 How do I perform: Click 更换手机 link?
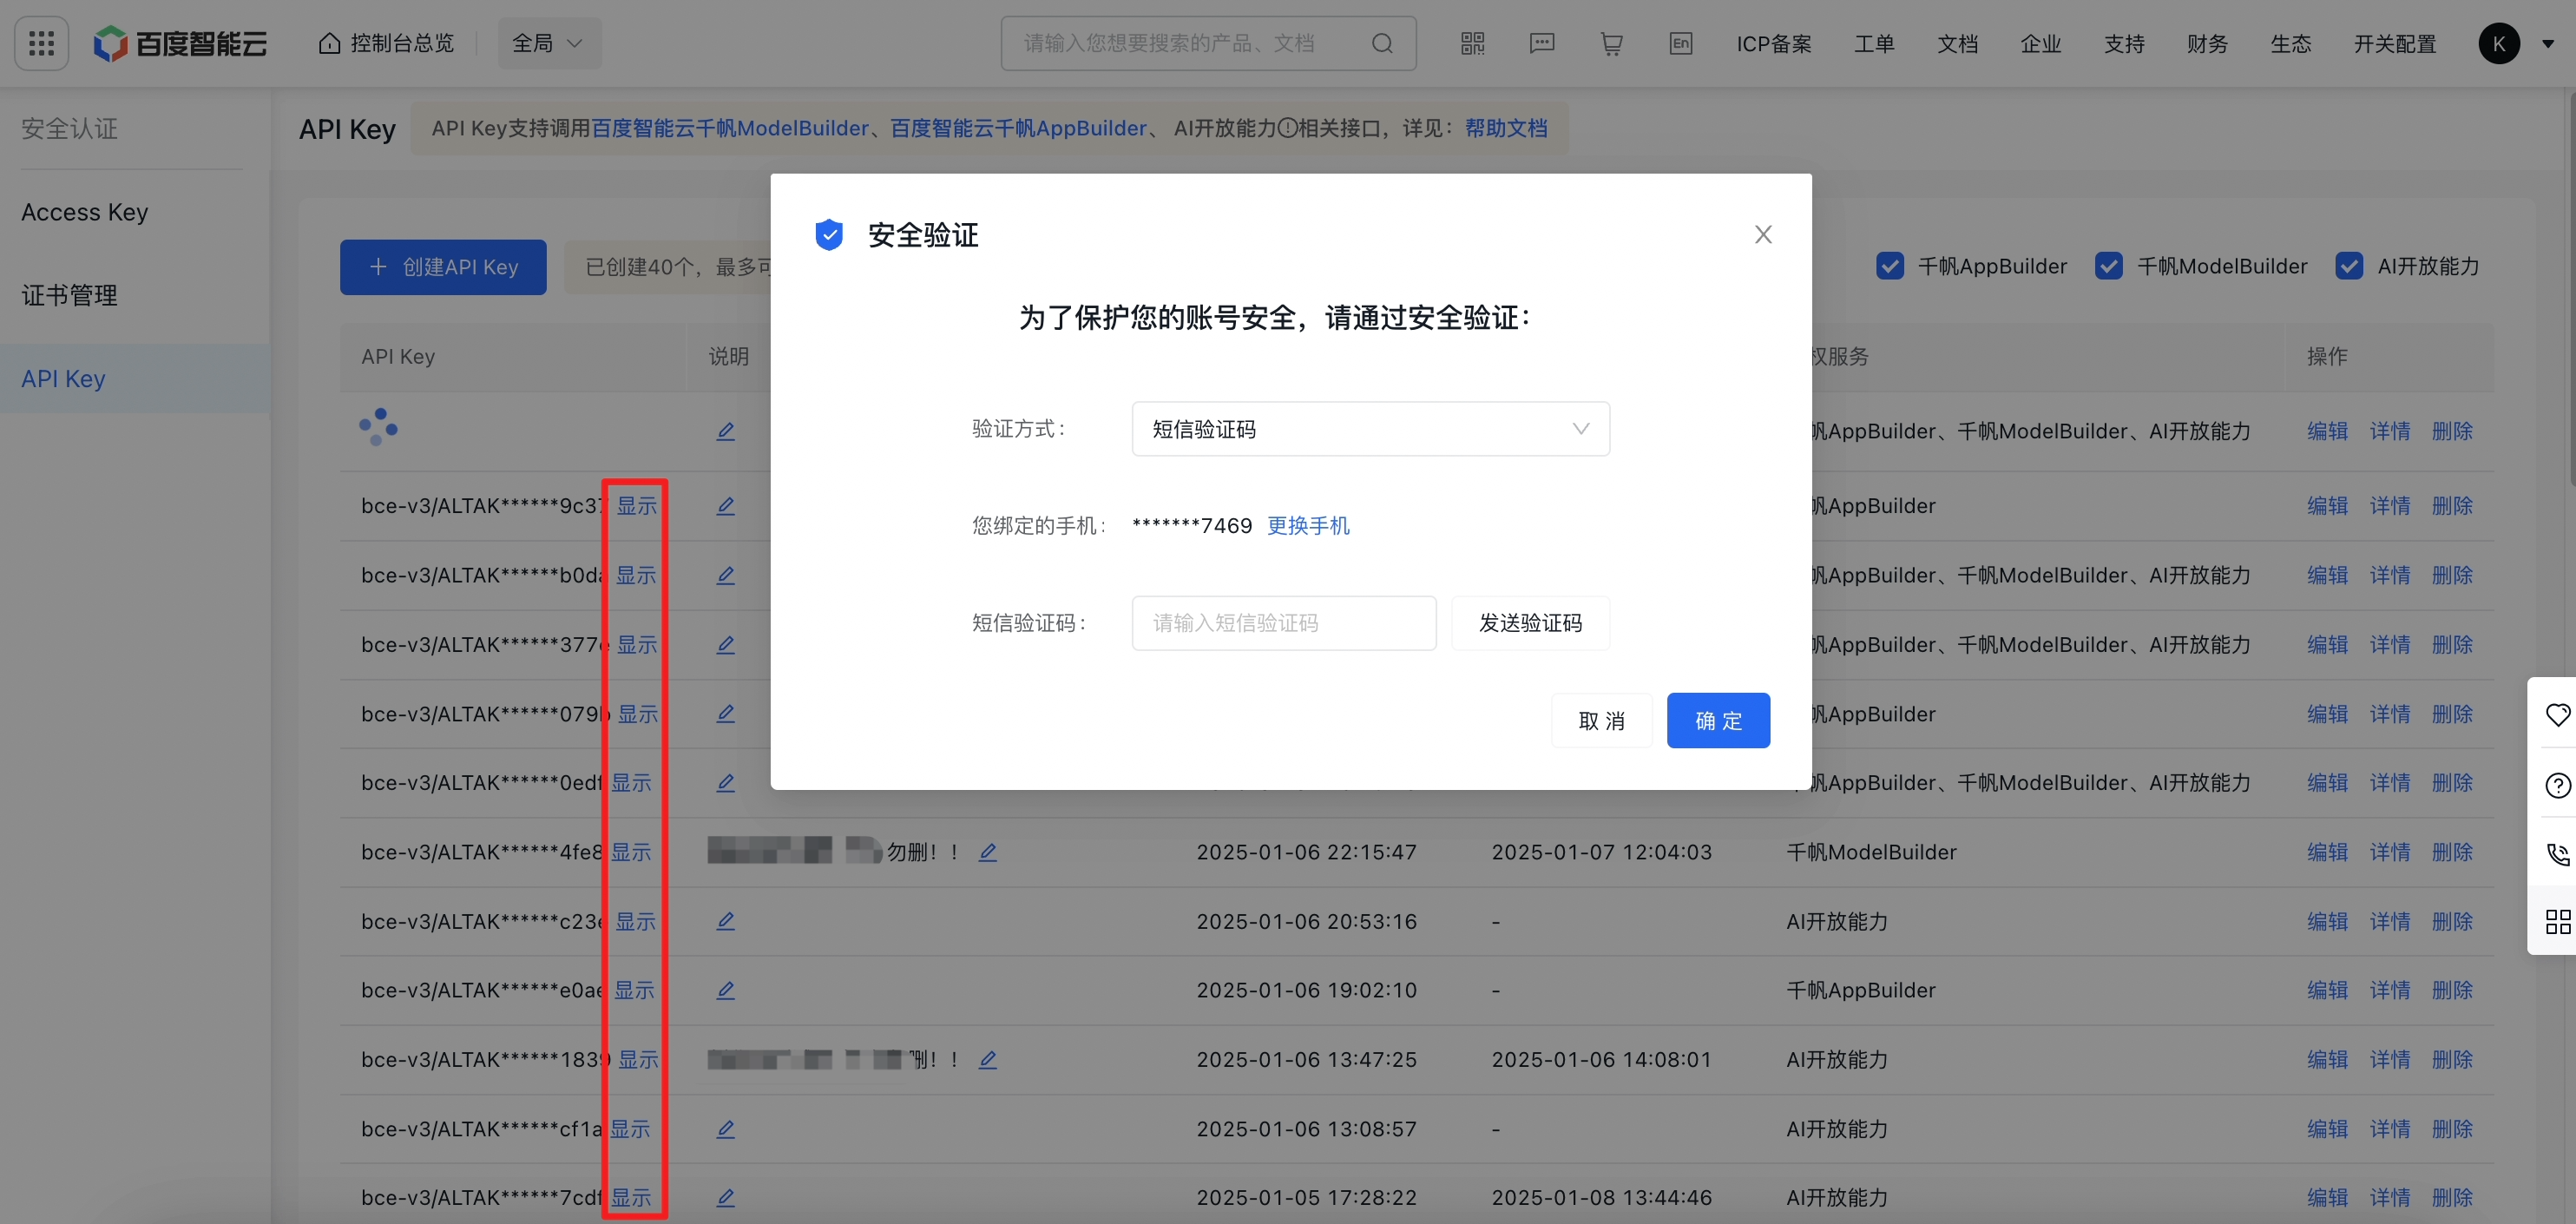coord(1308,525)
